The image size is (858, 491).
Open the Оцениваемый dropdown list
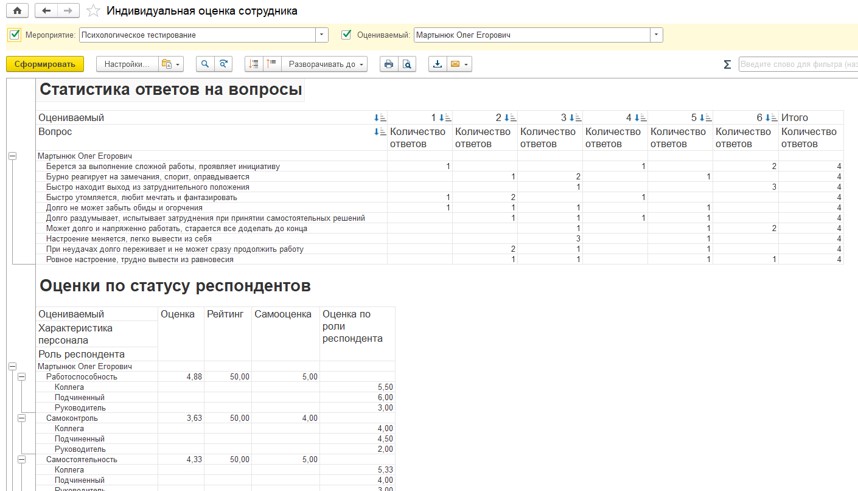656,35
